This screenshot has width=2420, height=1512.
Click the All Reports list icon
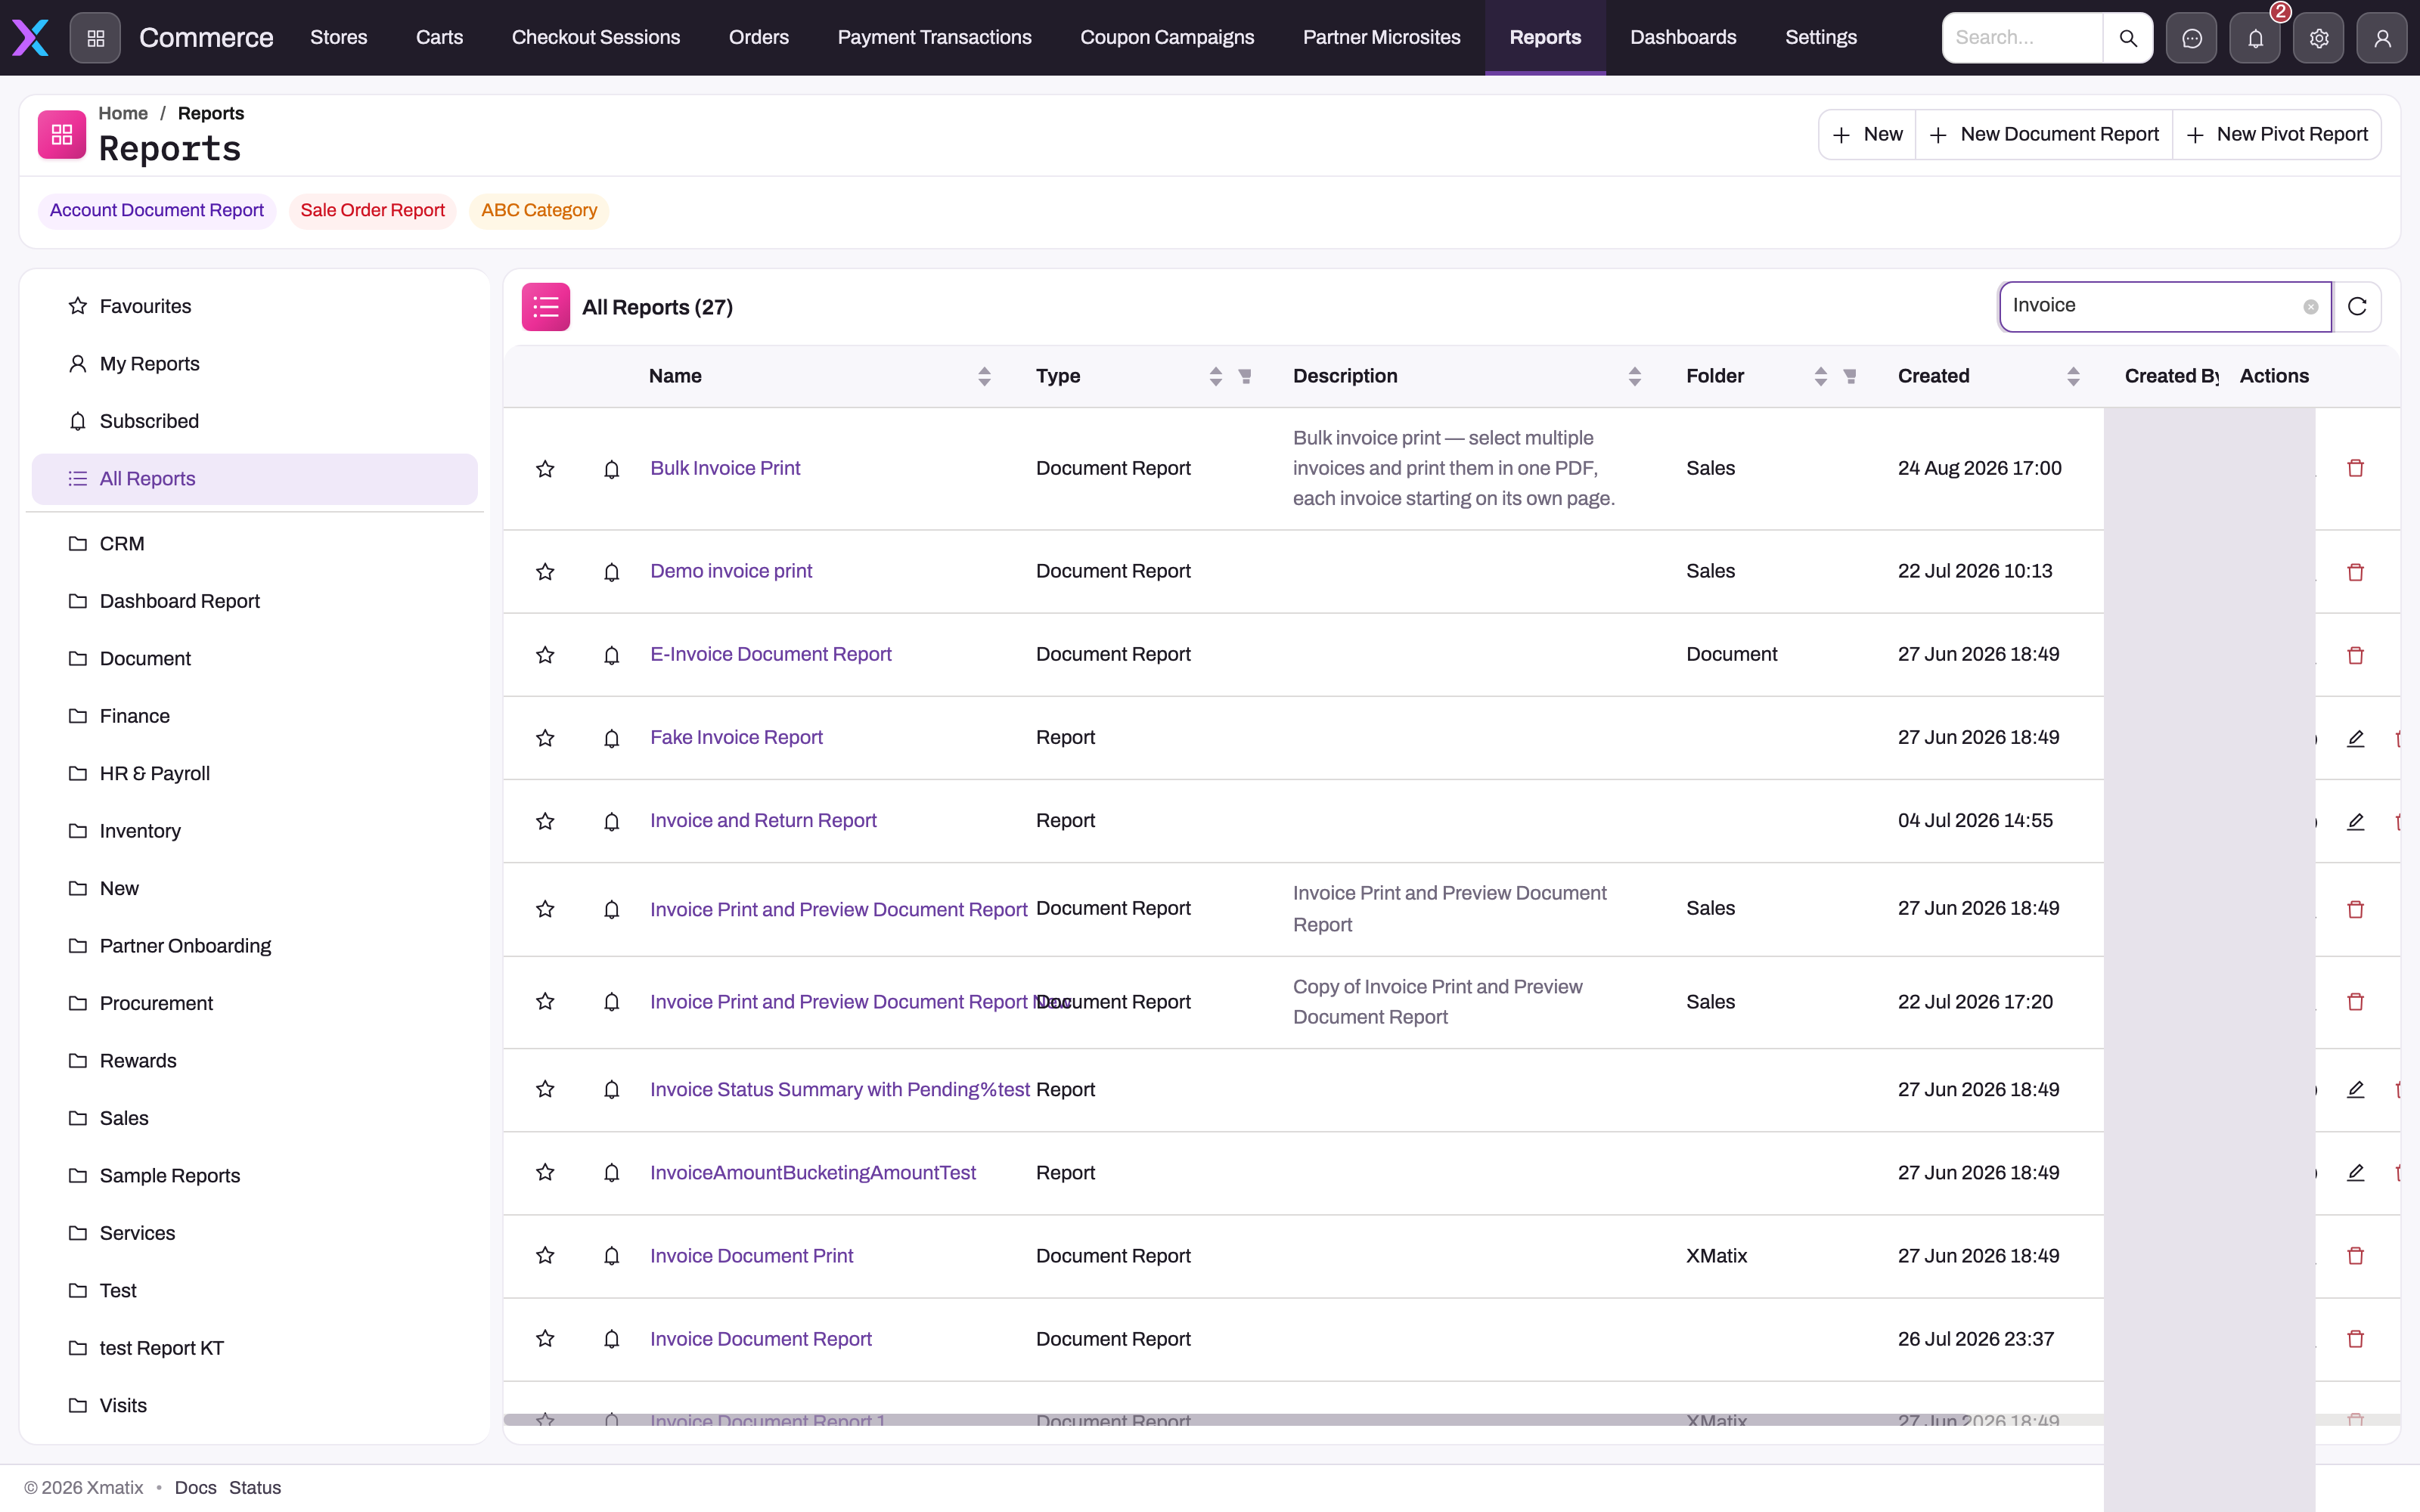[546, 307]
